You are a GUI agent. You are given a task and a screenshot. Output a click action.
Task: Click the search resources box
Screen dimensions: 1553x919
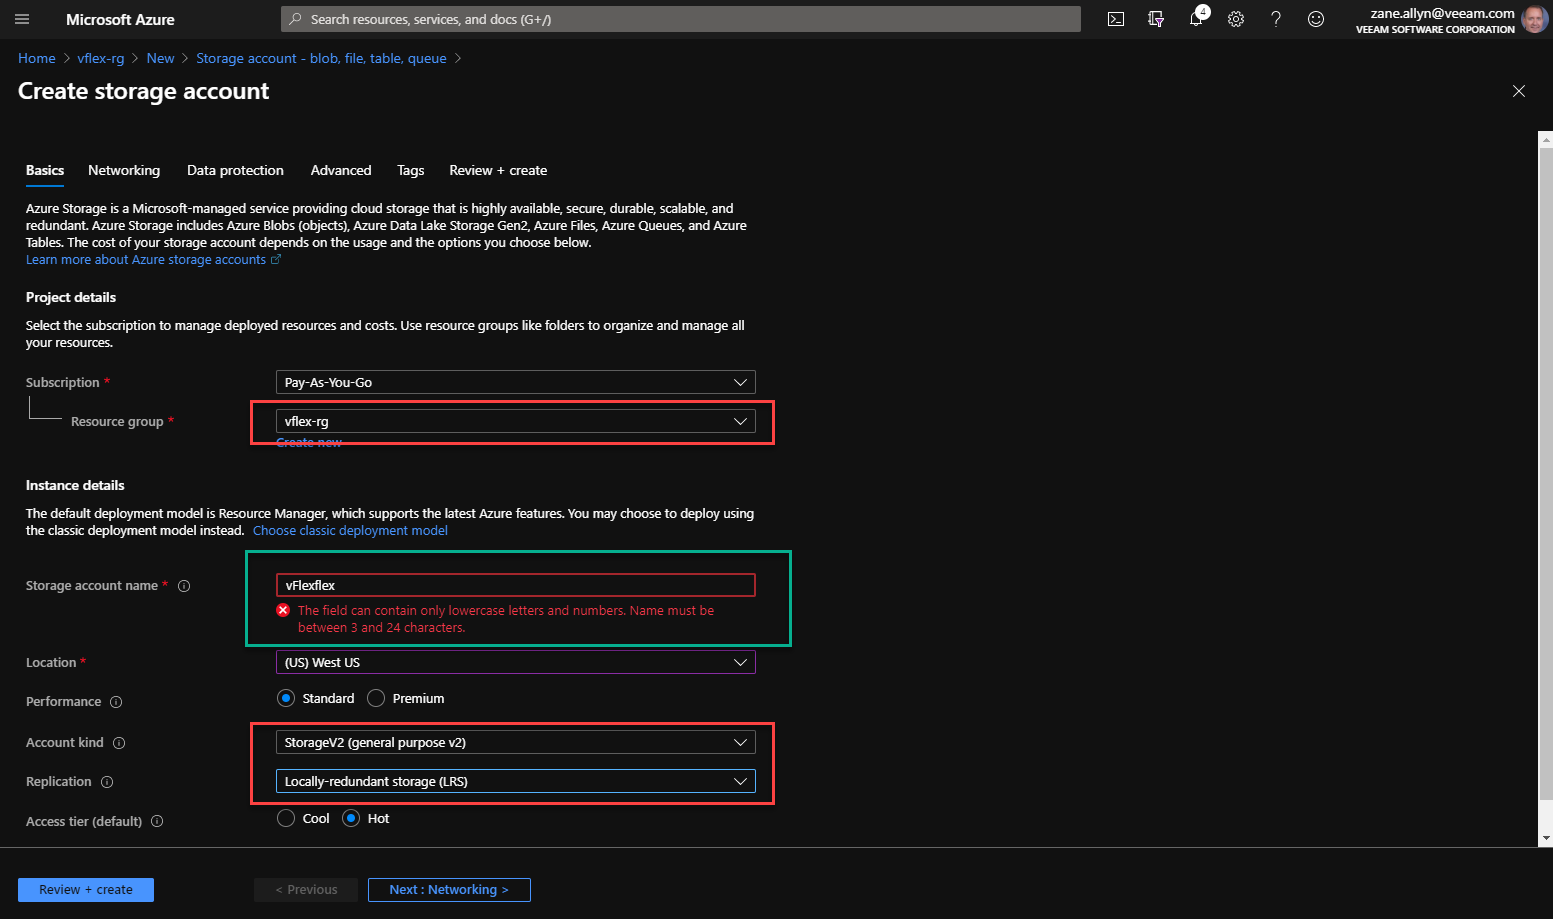(681, 19)
